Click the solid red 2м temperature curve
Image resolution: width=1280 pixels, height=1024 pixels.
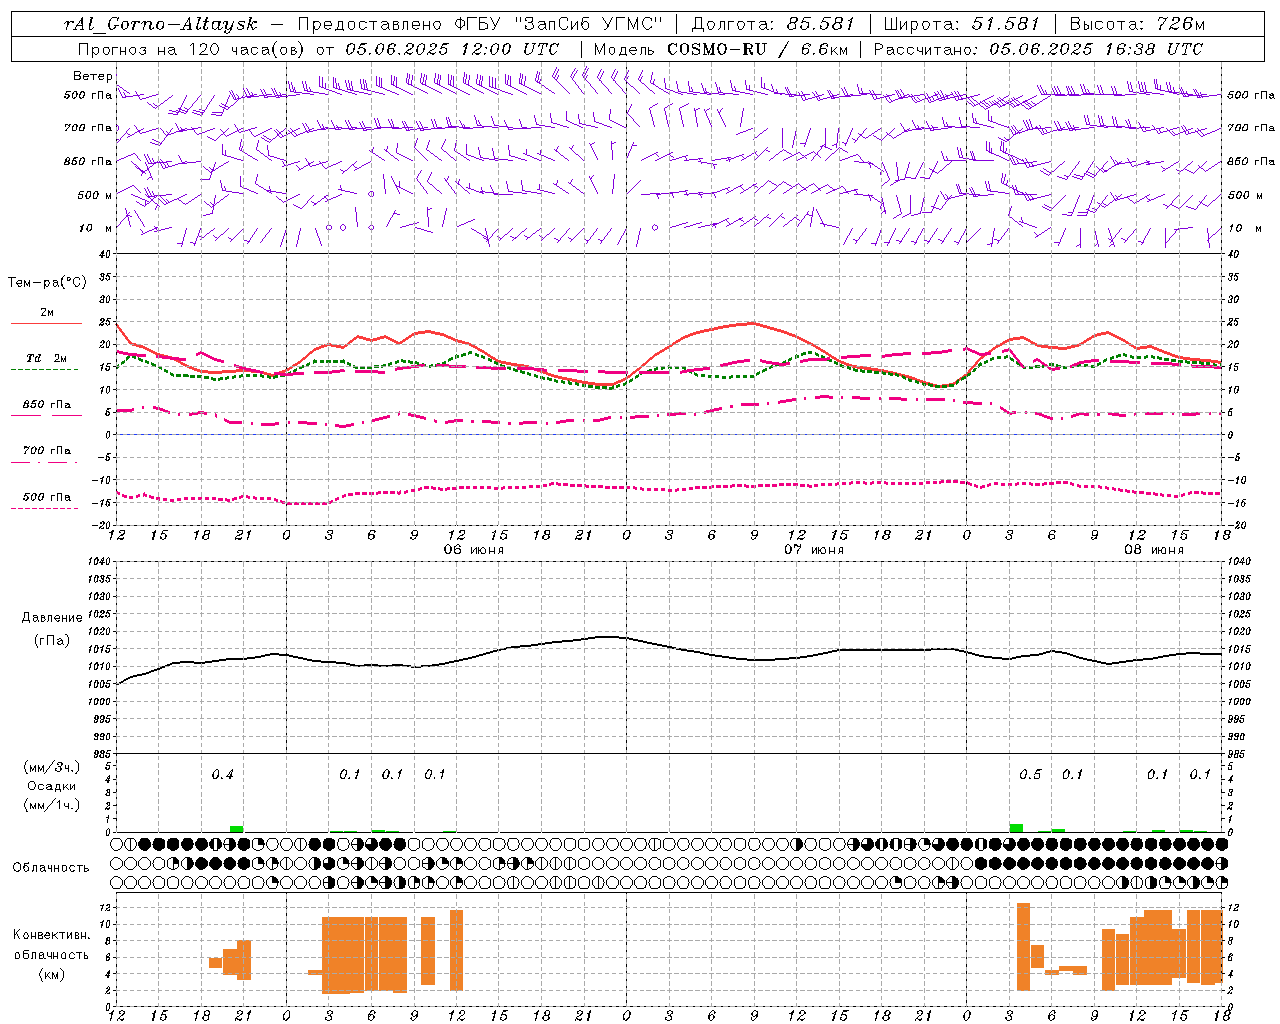click(x=752, y=324)
